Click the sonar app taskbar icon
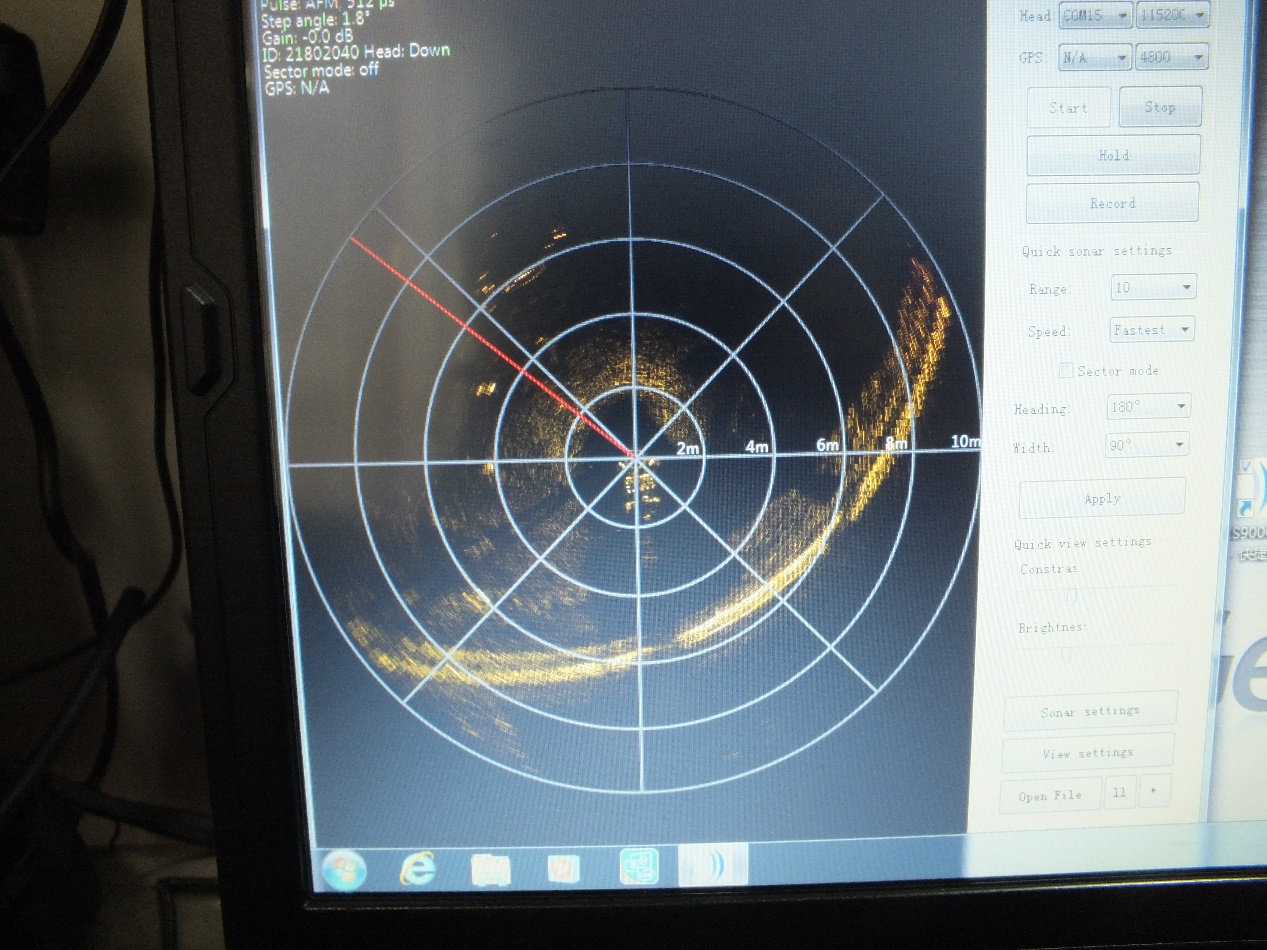This screenshot has height=950, width=1267. [713, 865]
